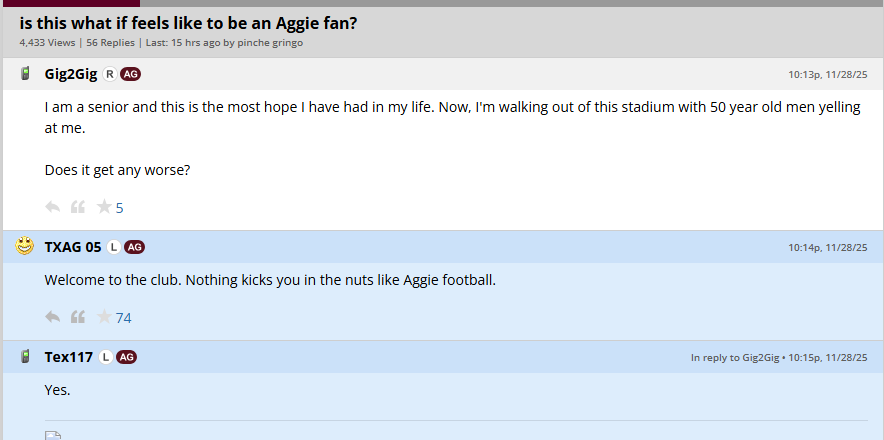Click the R badge next to Gig2Gig
Screen dimensions: 884x440
pos(109,74)
